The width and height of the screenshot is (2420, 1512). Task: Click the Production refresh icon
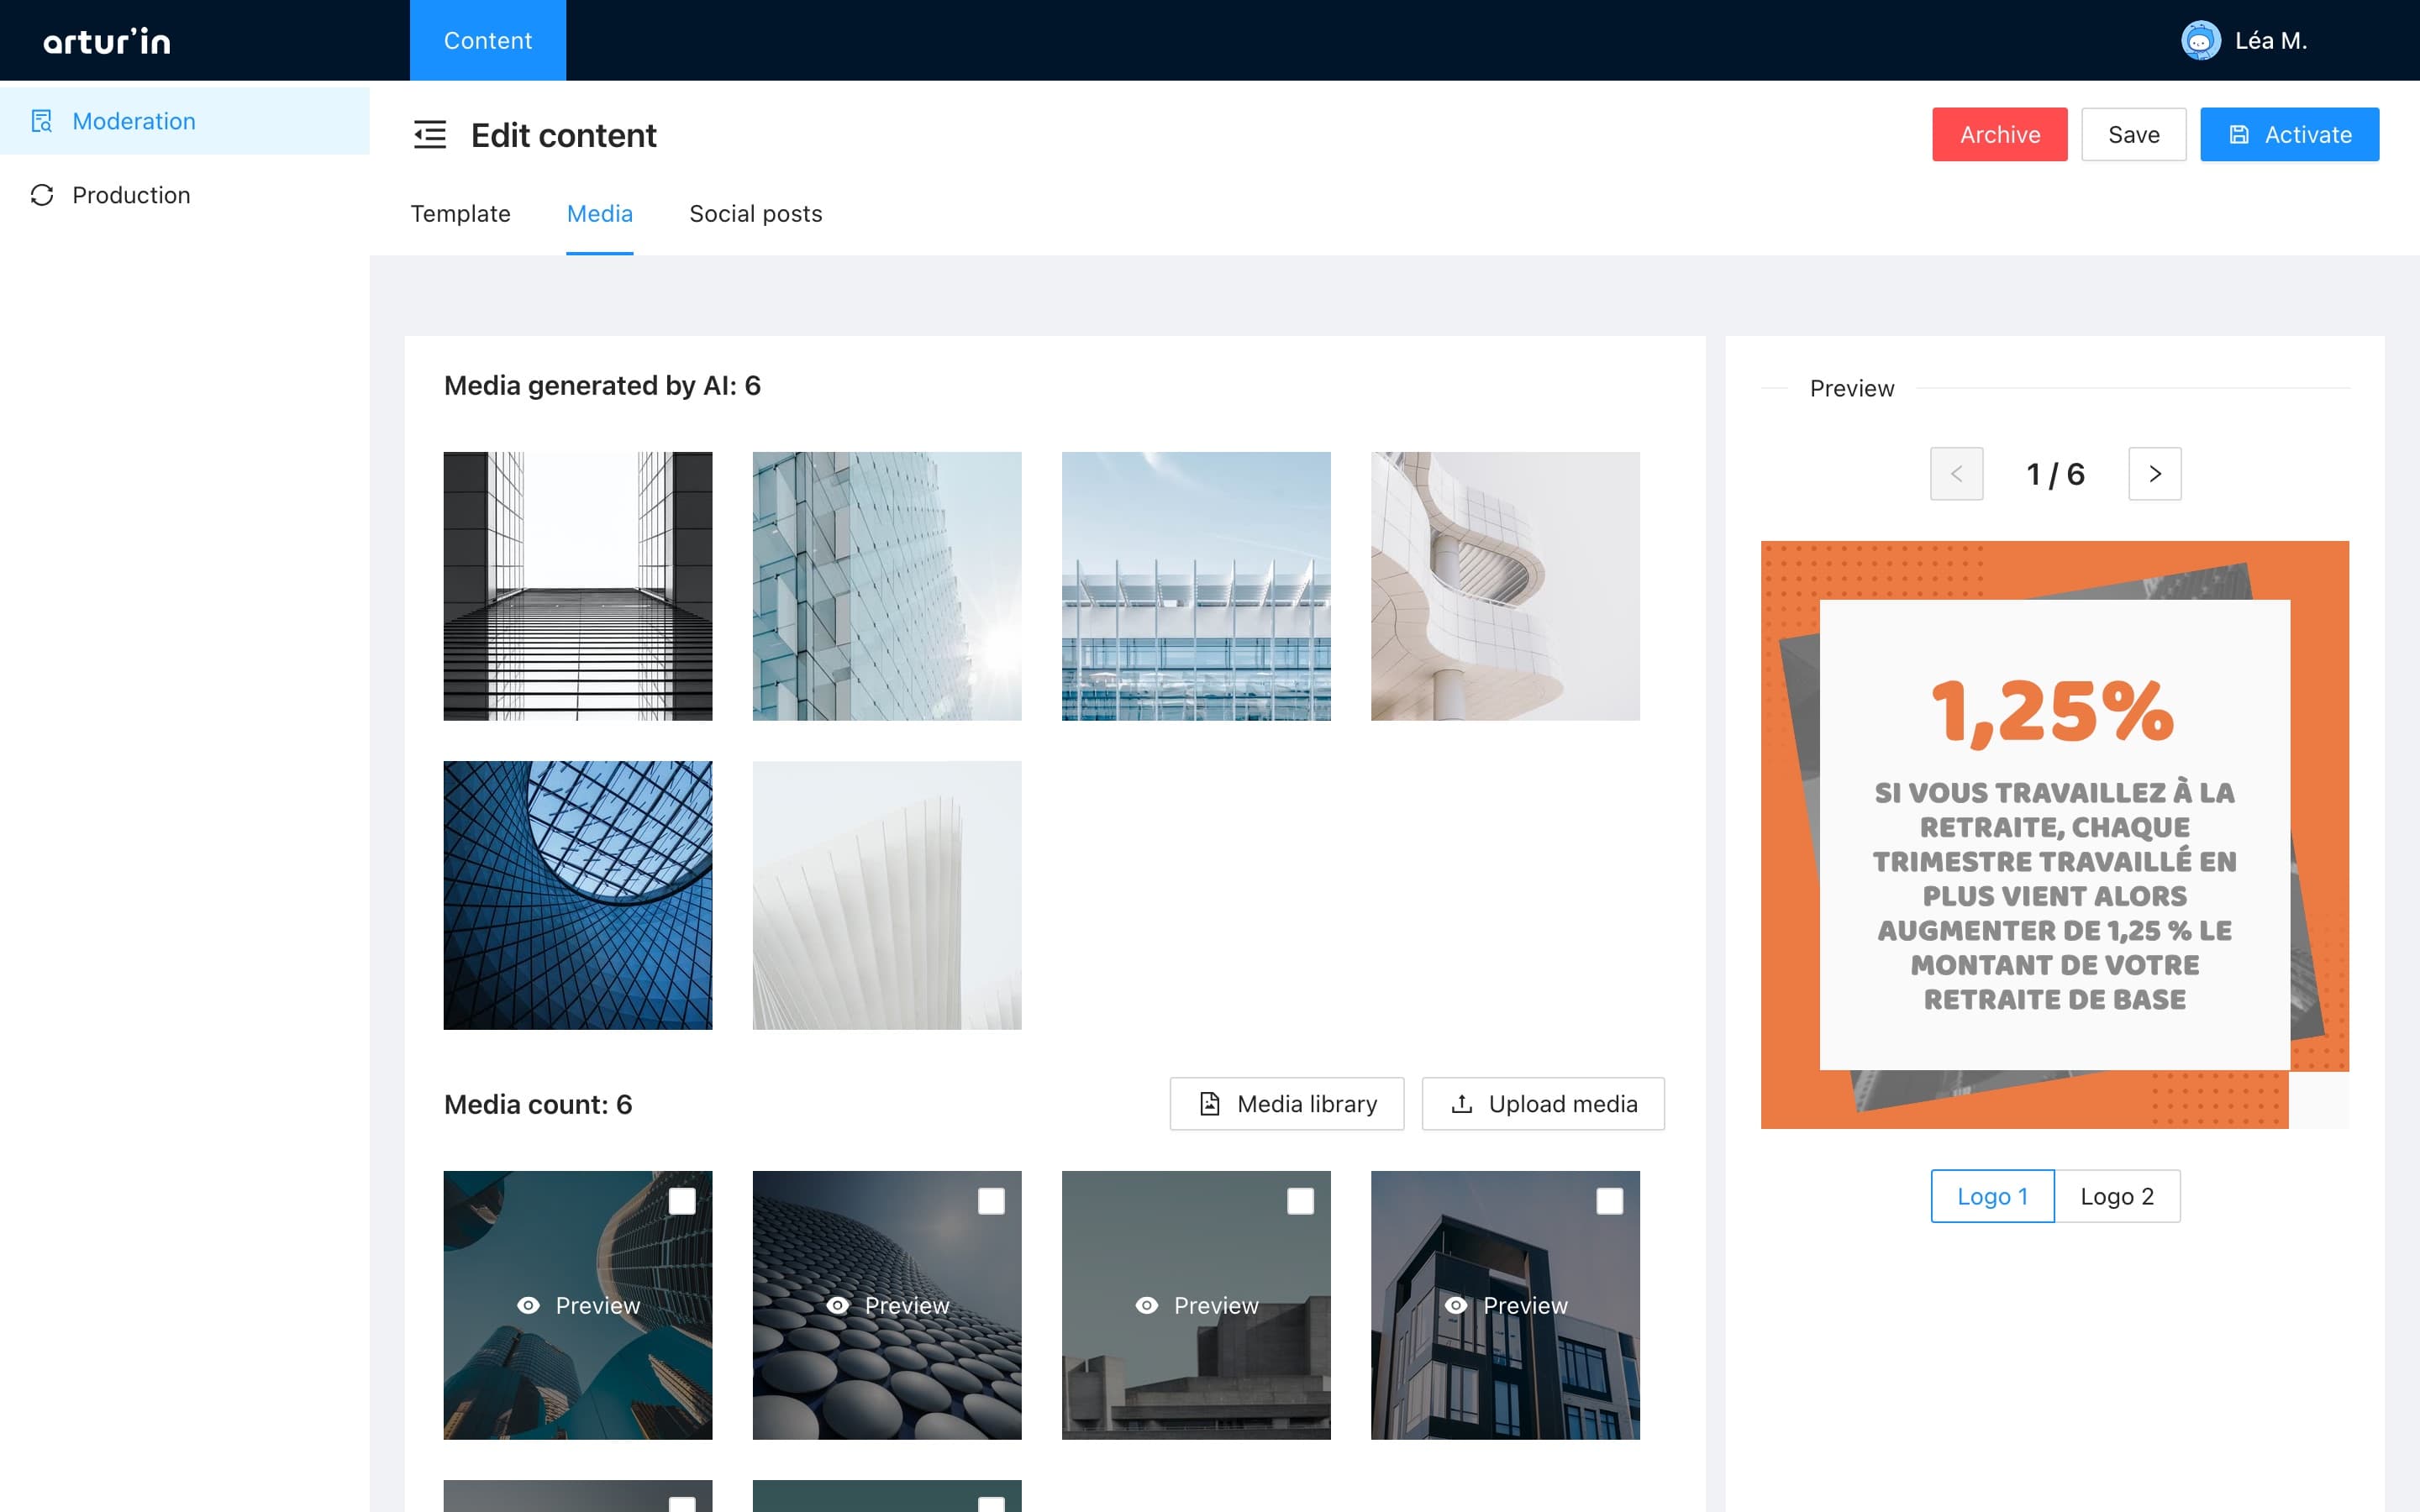(x=42, y=195)
